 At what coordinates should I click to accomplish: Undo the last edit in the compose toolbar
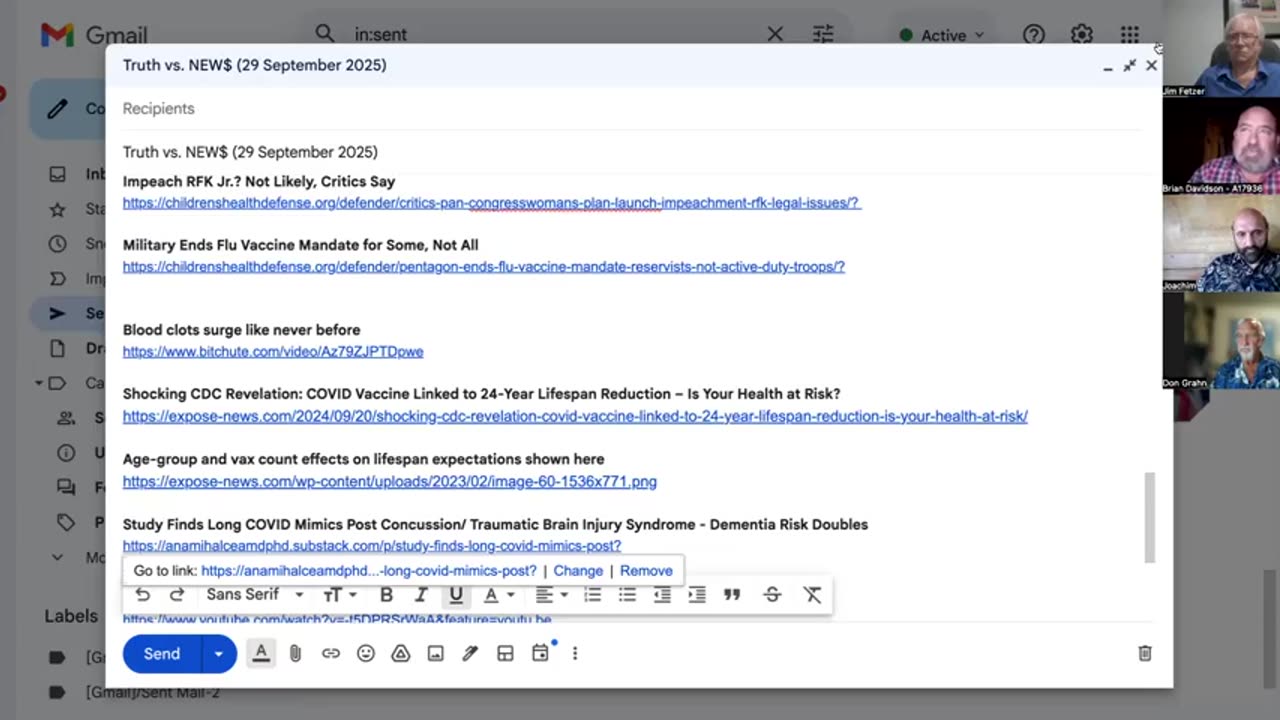143,595
